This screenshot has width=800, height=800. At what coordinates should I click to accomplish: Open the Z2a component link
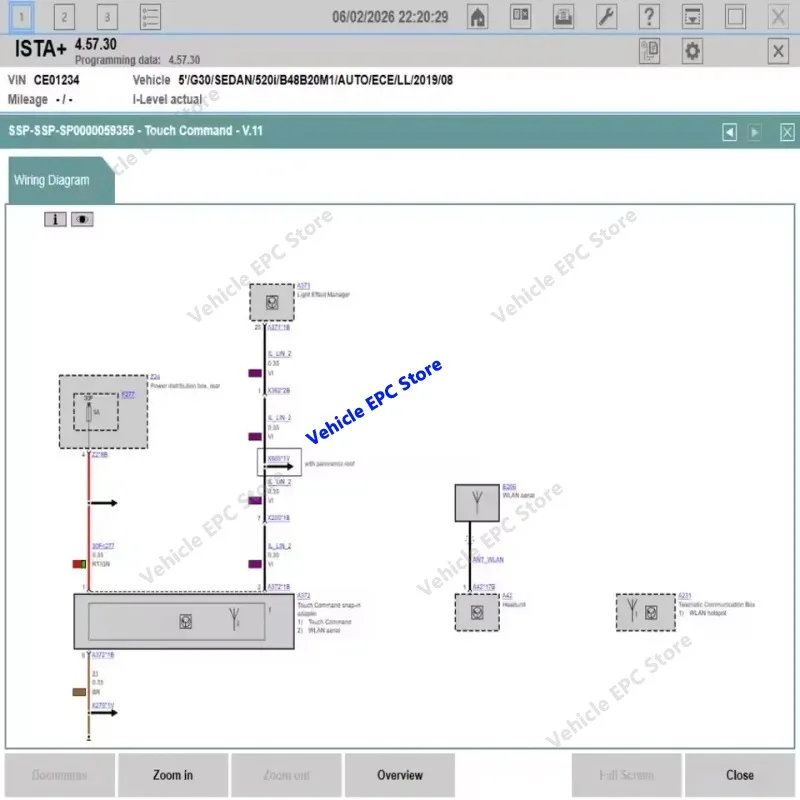click(155, 377)
